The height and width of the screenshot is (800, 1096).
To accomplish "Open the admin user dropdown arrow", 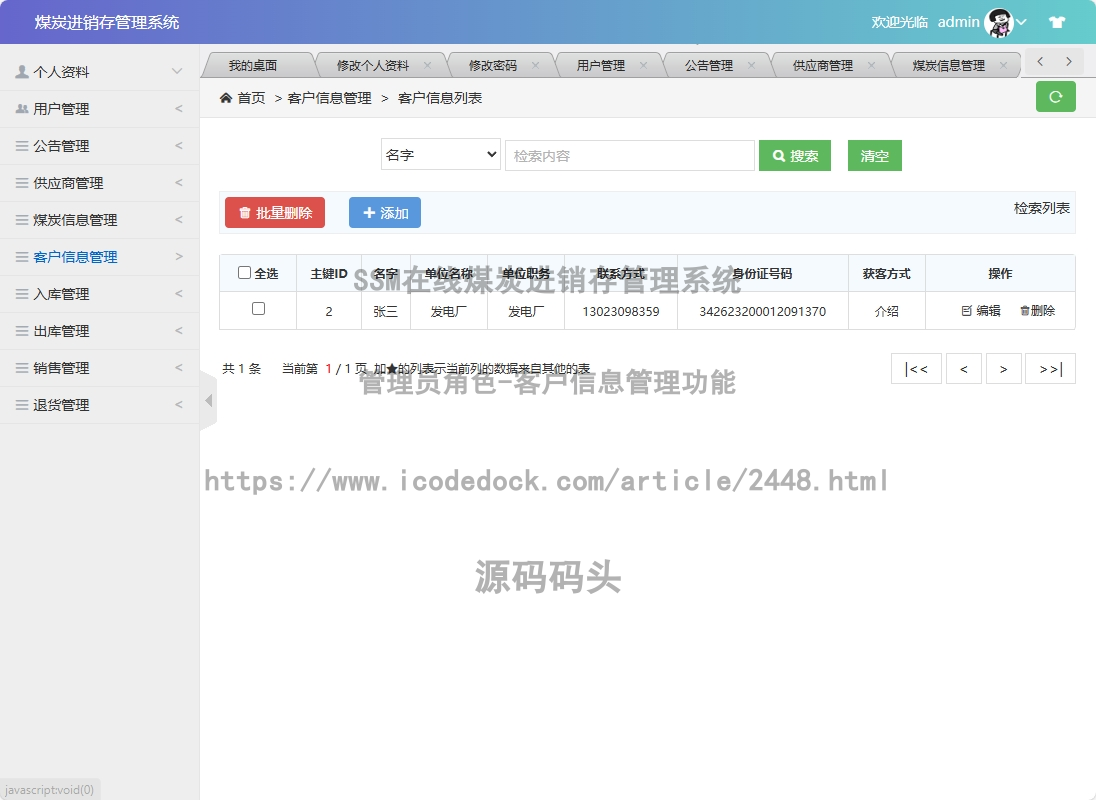I will point(1021,22).
